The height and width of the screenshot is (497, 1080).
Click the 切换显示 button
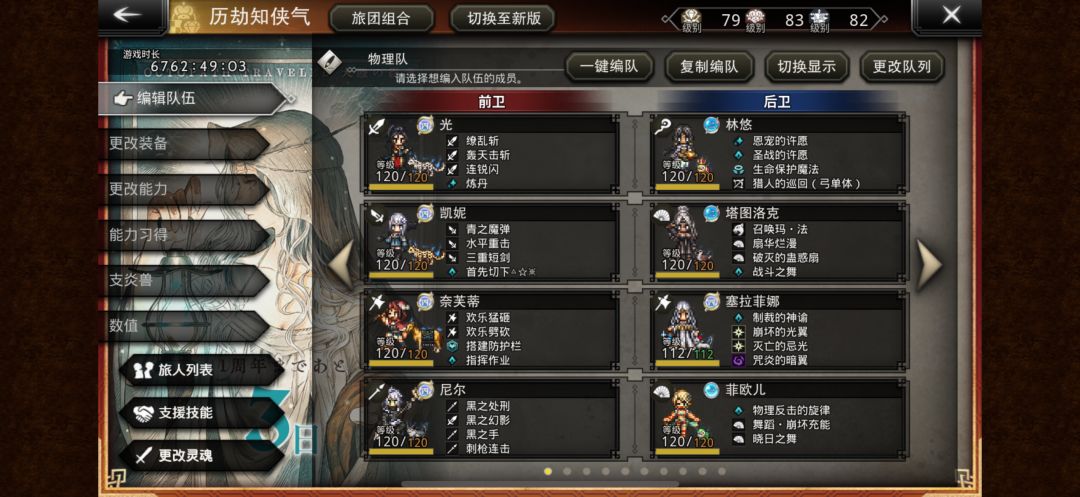click(x=807, y=67)
